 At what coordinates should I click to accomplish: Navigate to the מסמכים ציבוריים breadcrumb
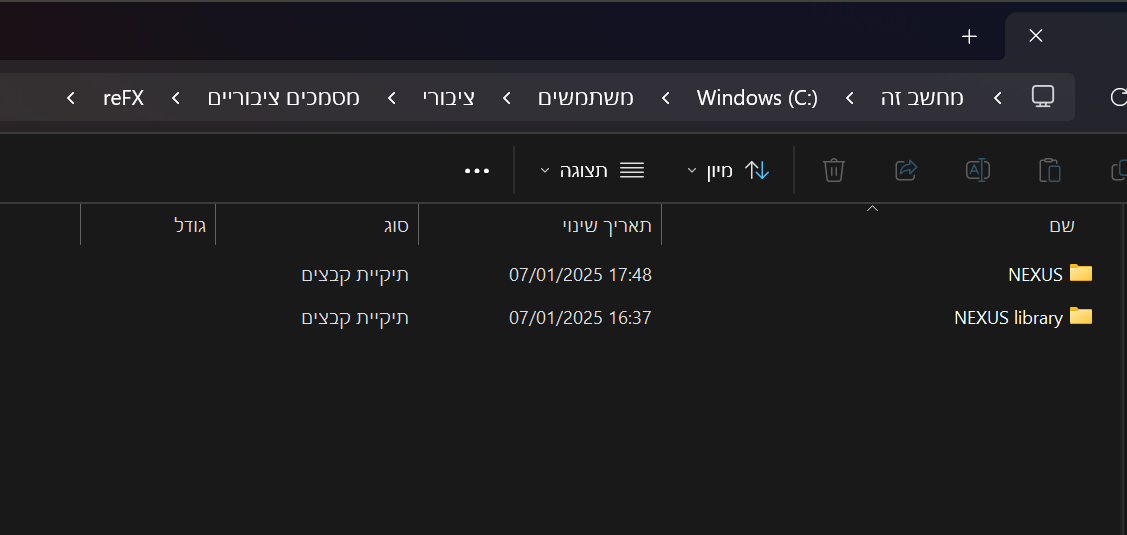284,98
